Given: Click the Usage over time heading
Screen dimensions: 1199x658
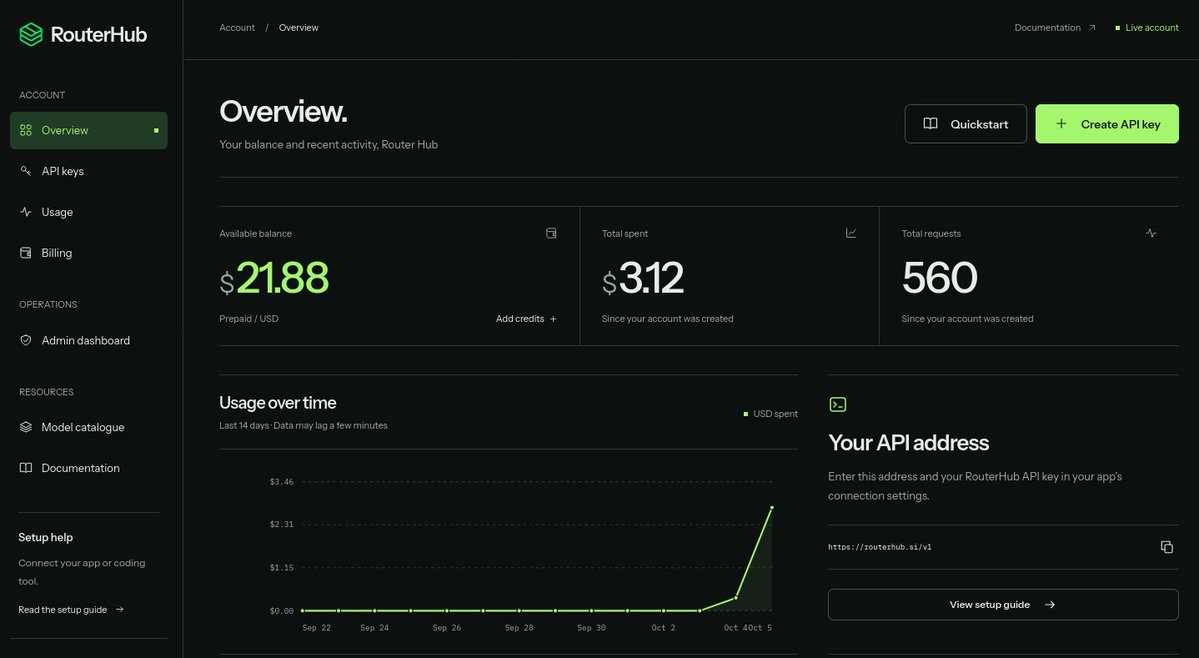Looking at the screenshot, I should point(278,403).
